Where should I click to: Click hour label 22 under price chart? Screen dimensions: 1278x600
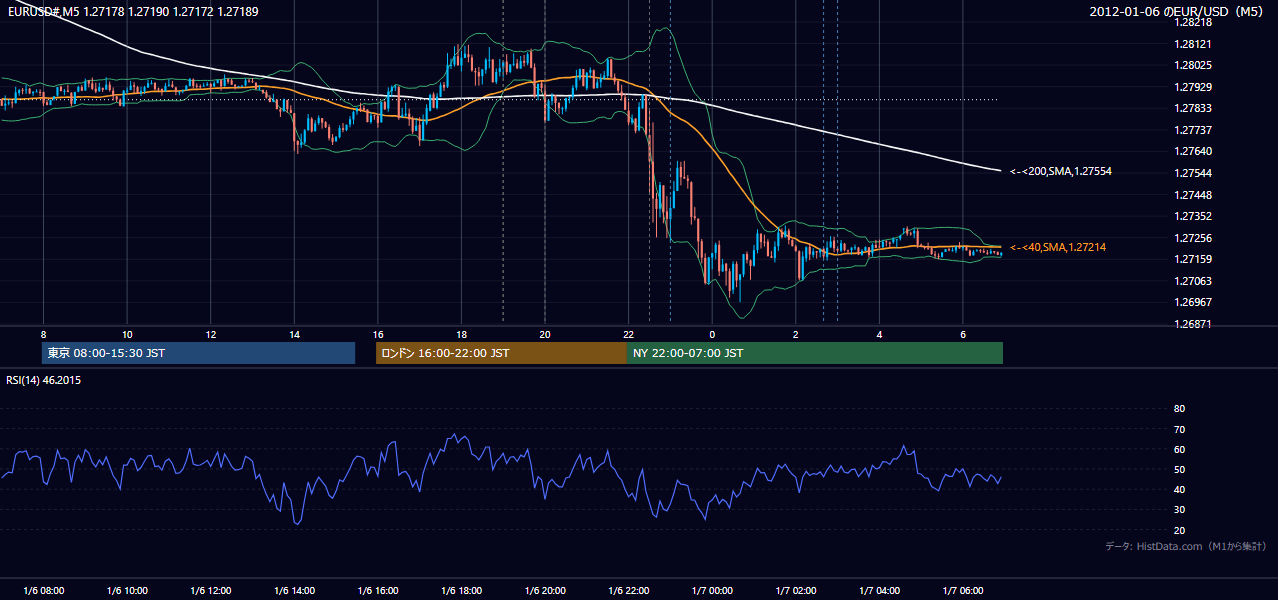point(628,333)
